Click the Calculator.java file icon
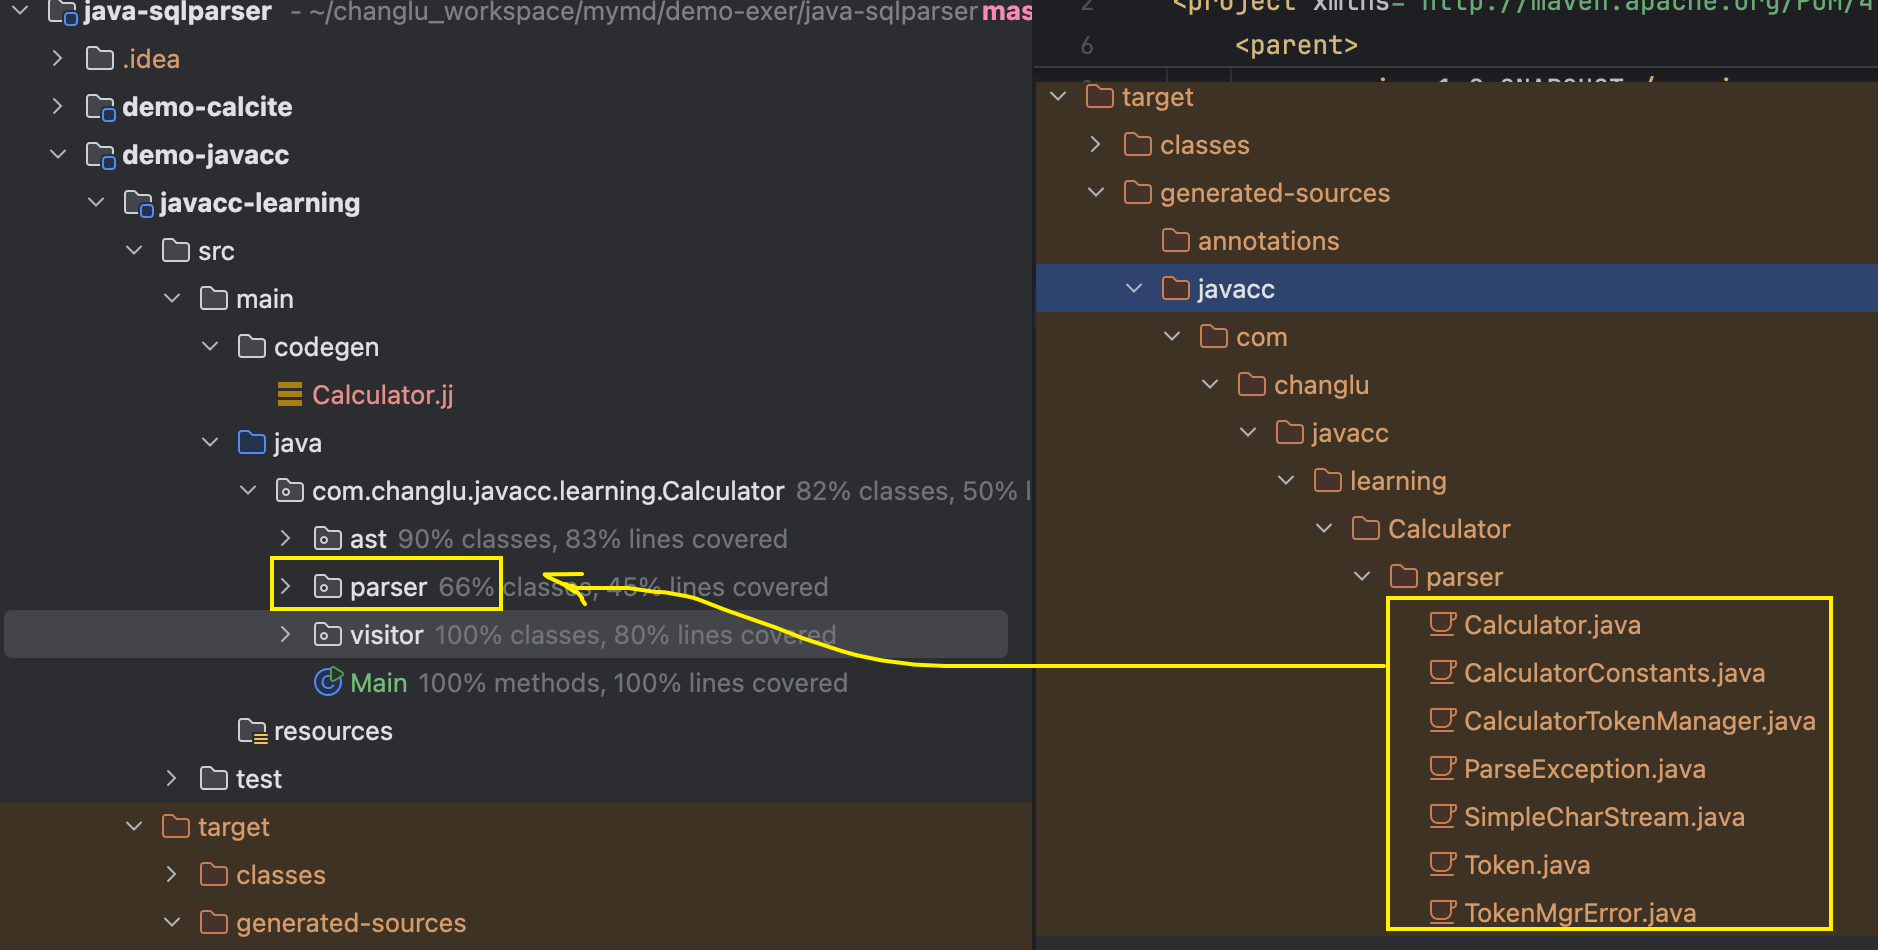The height and width of the screenshot is (950, 1878). click(1442, 624)
